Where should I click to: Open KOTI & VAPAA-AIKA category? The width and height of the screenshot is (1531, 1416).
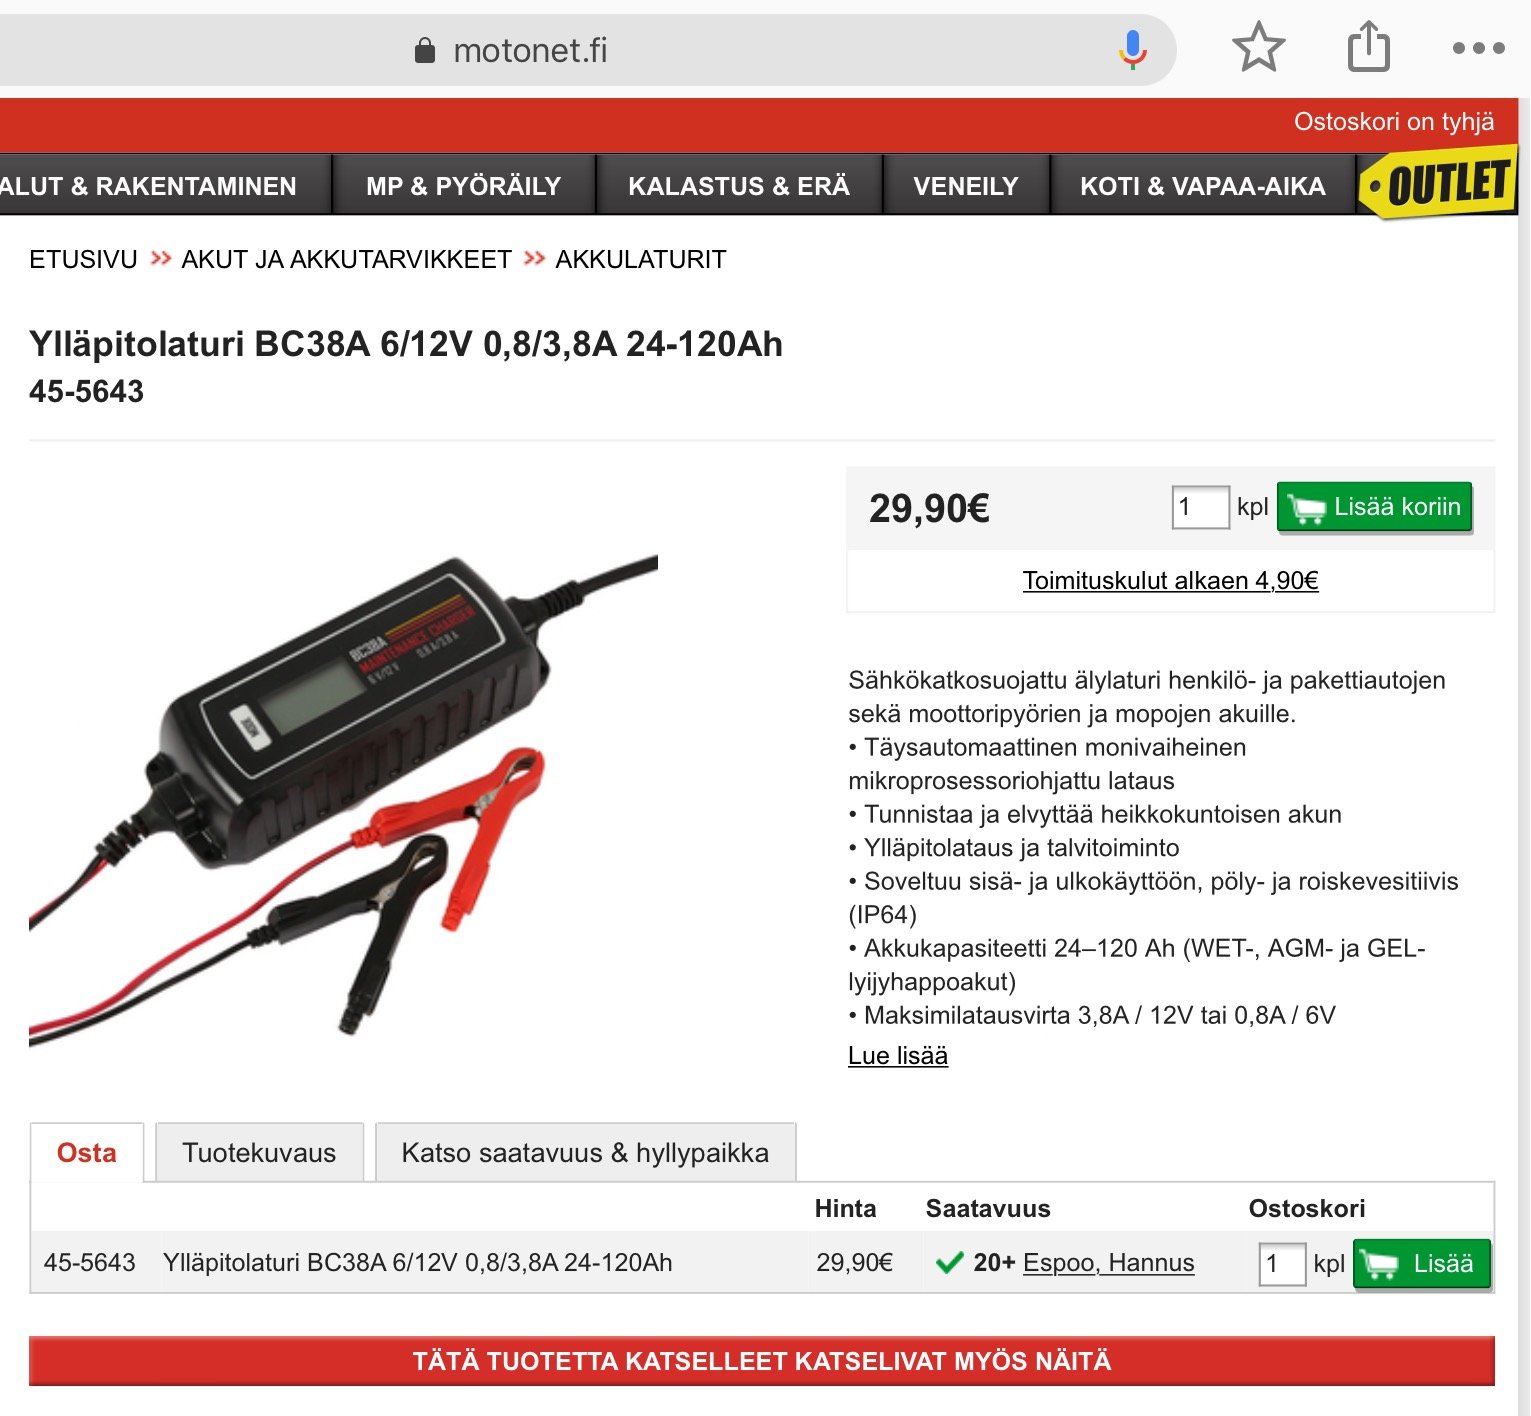(1203, 186)
